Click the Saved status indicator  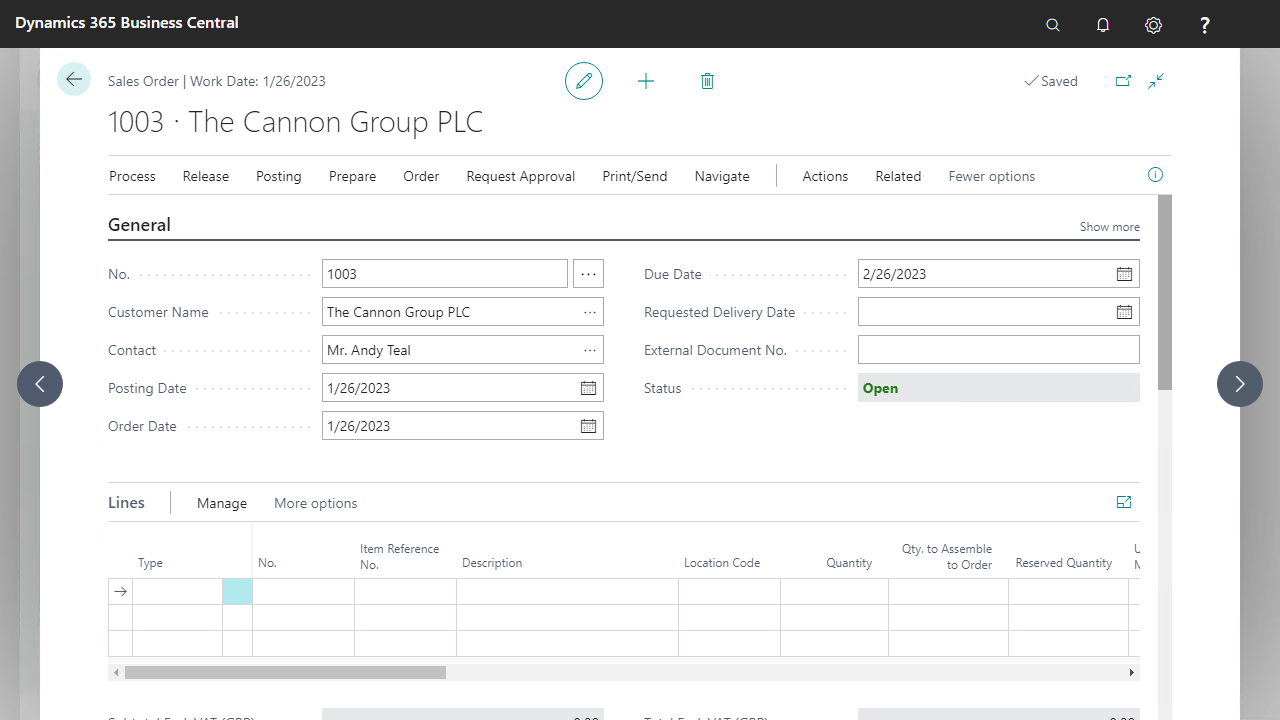[x=1051, y=81]
